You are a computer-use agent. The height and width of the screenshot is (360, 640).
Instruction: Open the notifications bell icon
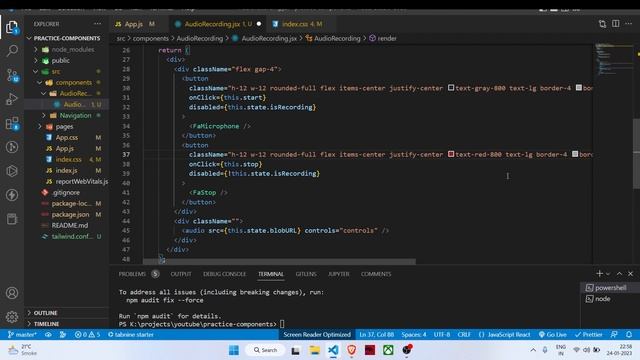tap(629, 334)
